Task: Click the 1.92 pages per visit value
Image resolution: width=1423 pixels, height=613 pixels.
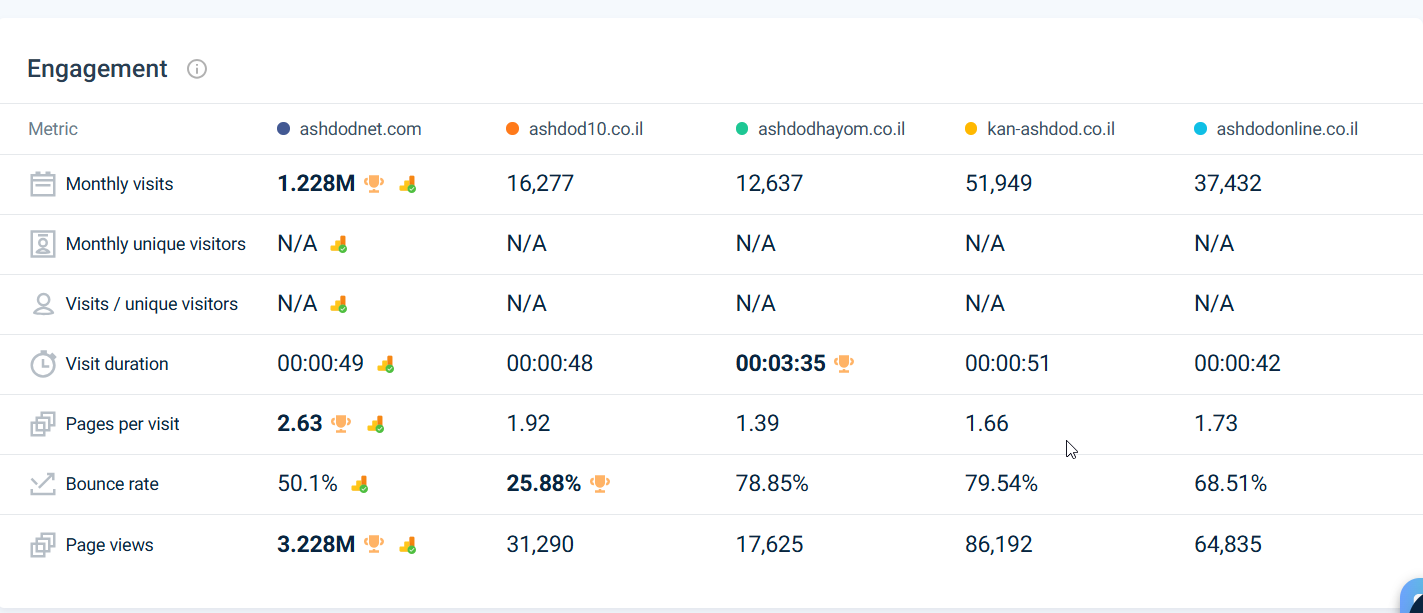Action: (x=528, y=424)
